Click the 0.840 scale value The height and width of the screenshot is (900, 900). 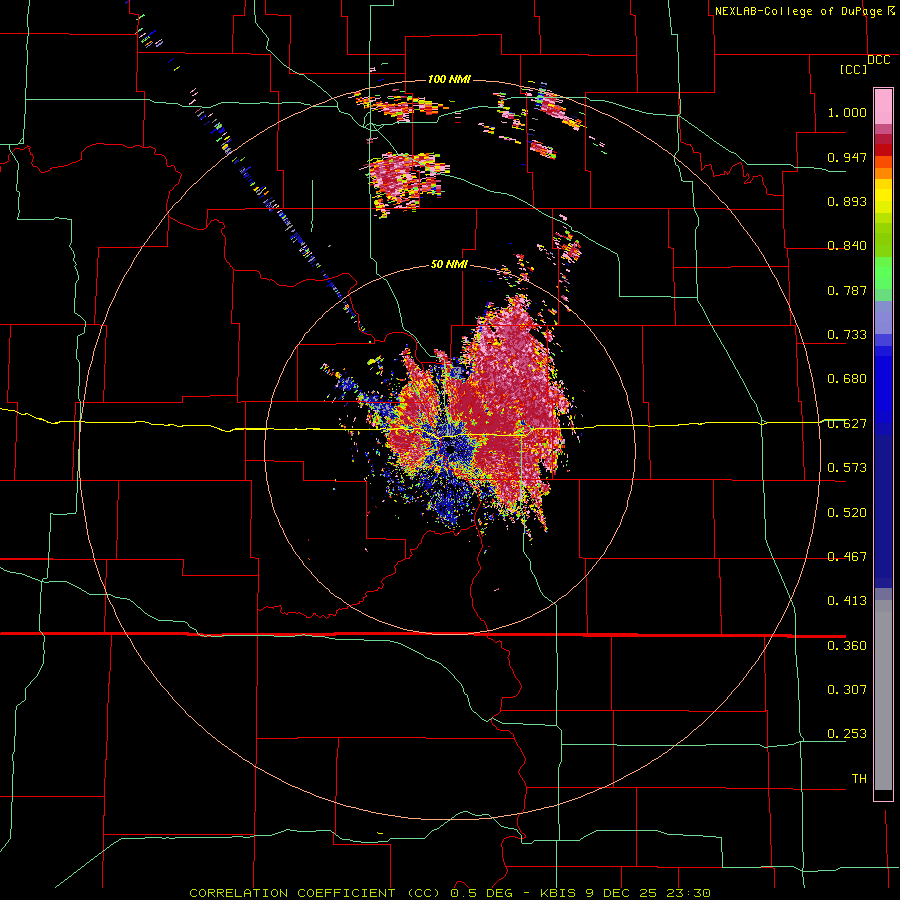(x=847, y=245)
